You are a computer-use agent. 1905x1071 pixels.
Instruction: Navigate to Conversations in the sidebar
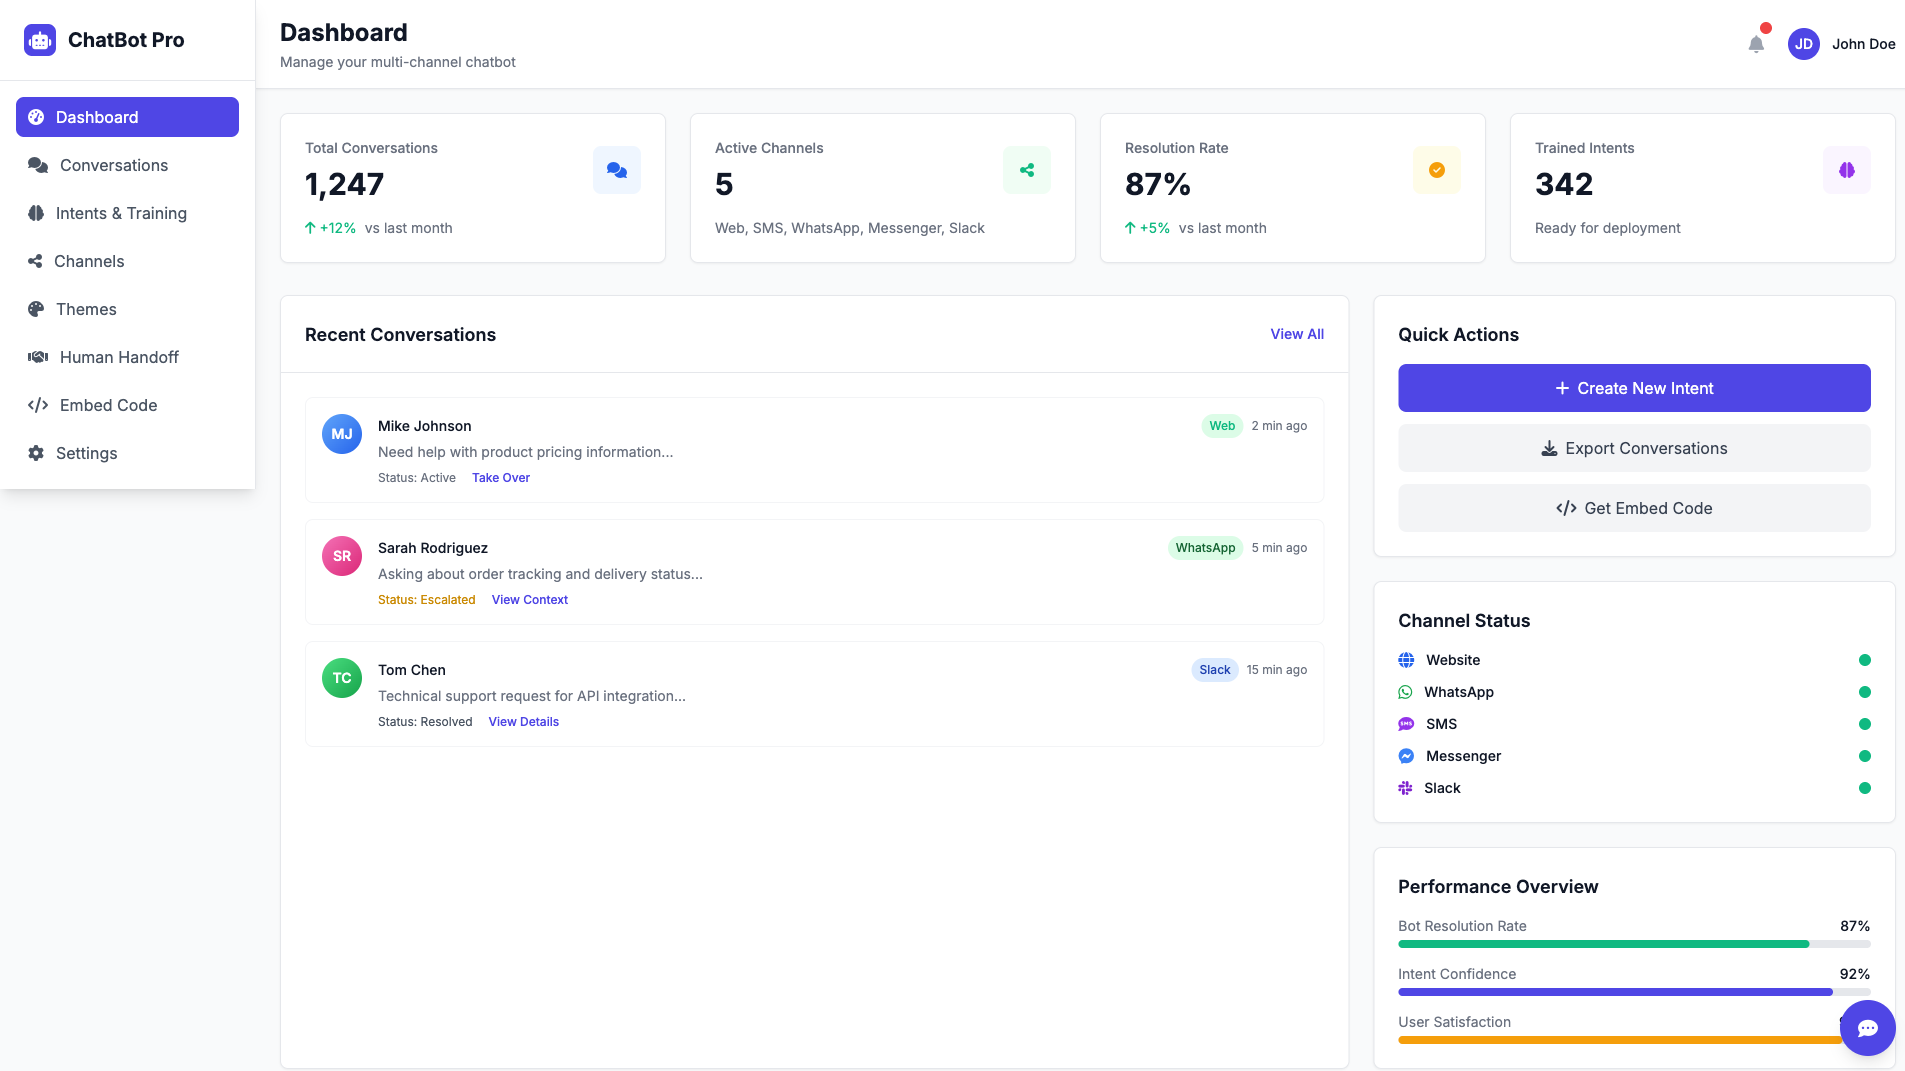click(112, 165)
